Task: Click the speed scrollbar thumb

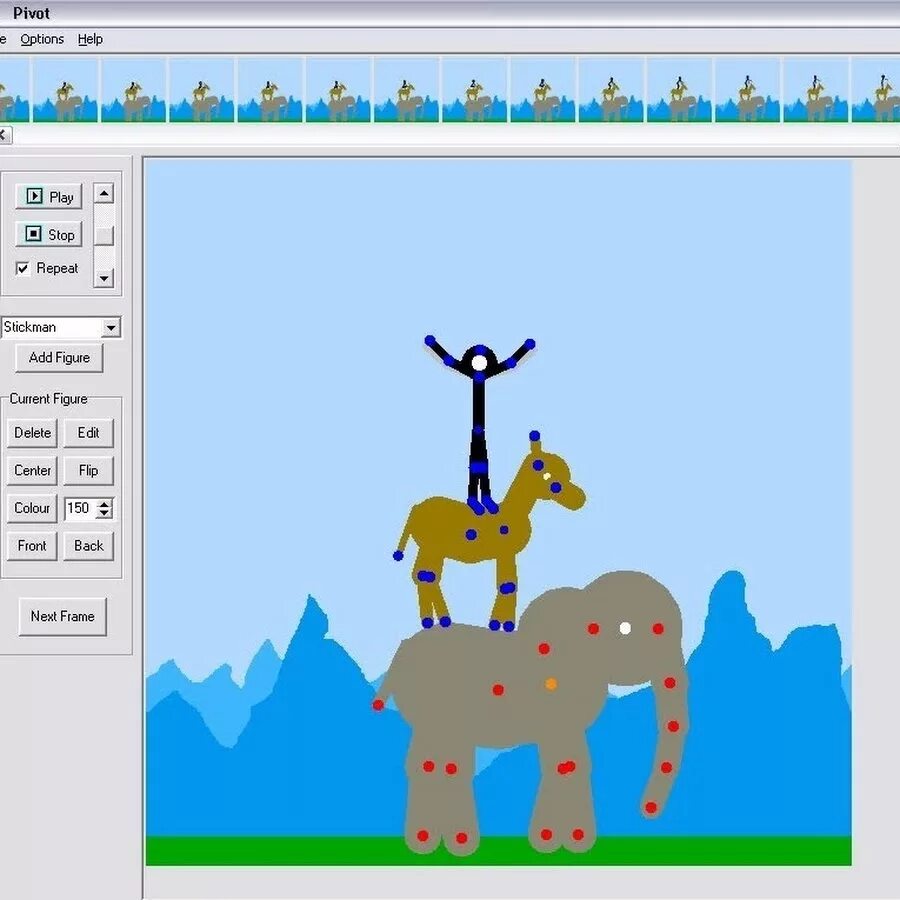Action: 103,235
